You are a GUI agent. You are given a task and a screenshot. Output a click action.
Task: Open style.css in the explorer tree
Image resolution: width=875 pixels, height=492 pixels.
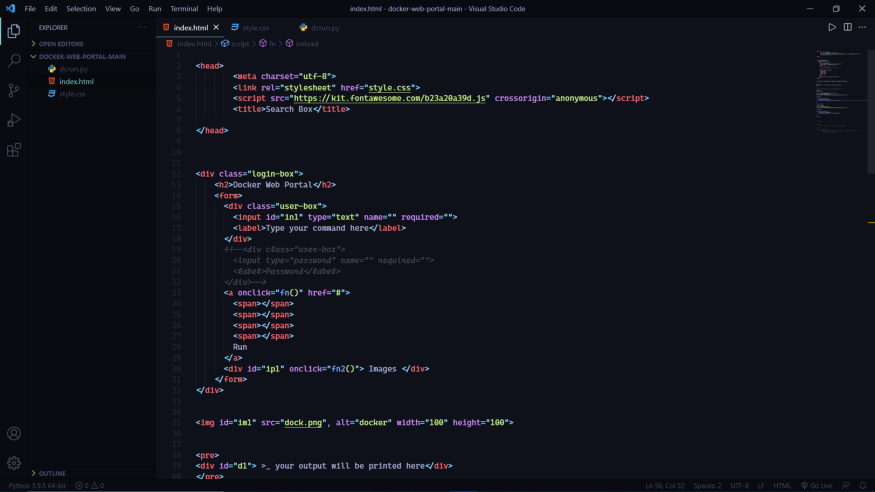pos(73,94)
